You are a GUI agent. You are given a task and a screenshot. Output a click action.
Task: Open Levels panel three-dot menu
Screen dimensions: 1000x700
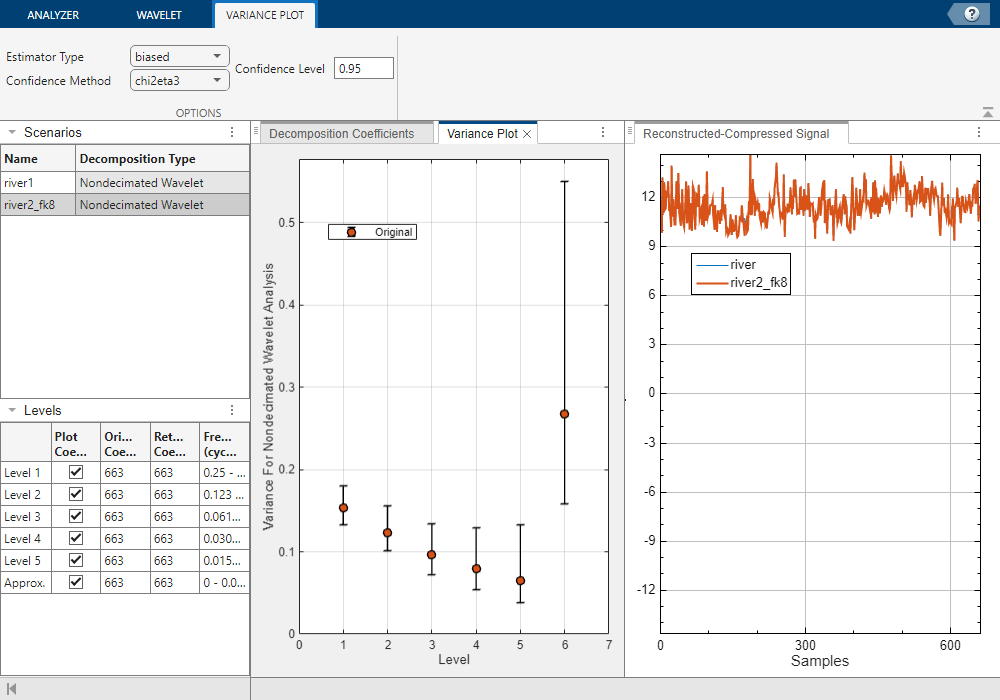click(x=232, y=410)
